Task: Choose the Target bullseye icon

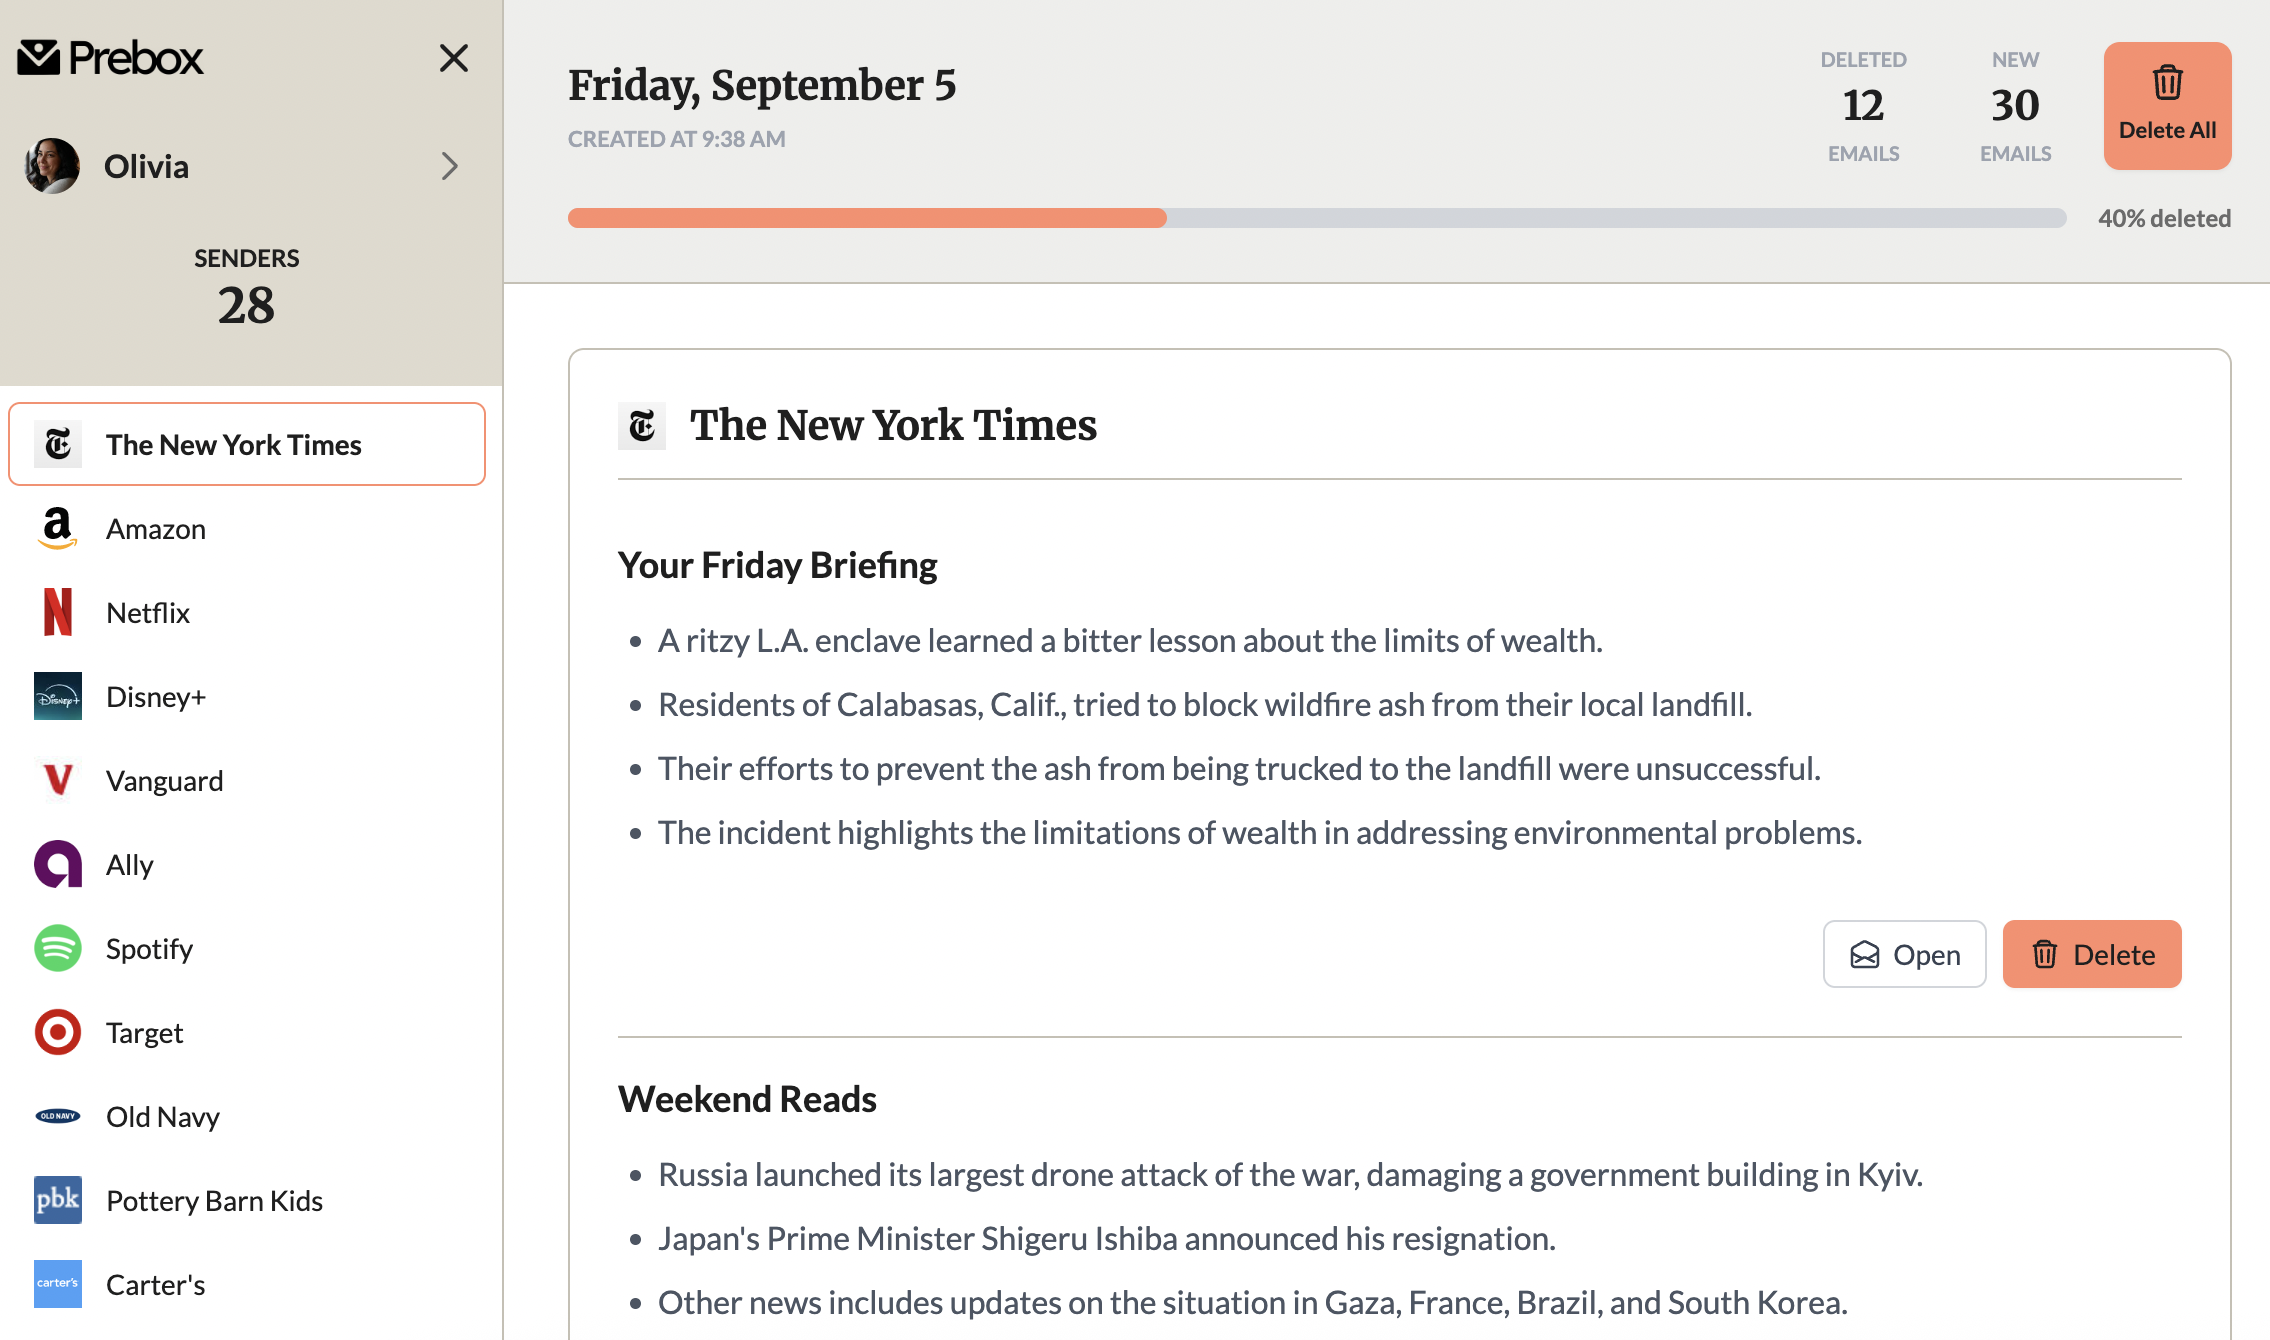Action: (58, 1032)
